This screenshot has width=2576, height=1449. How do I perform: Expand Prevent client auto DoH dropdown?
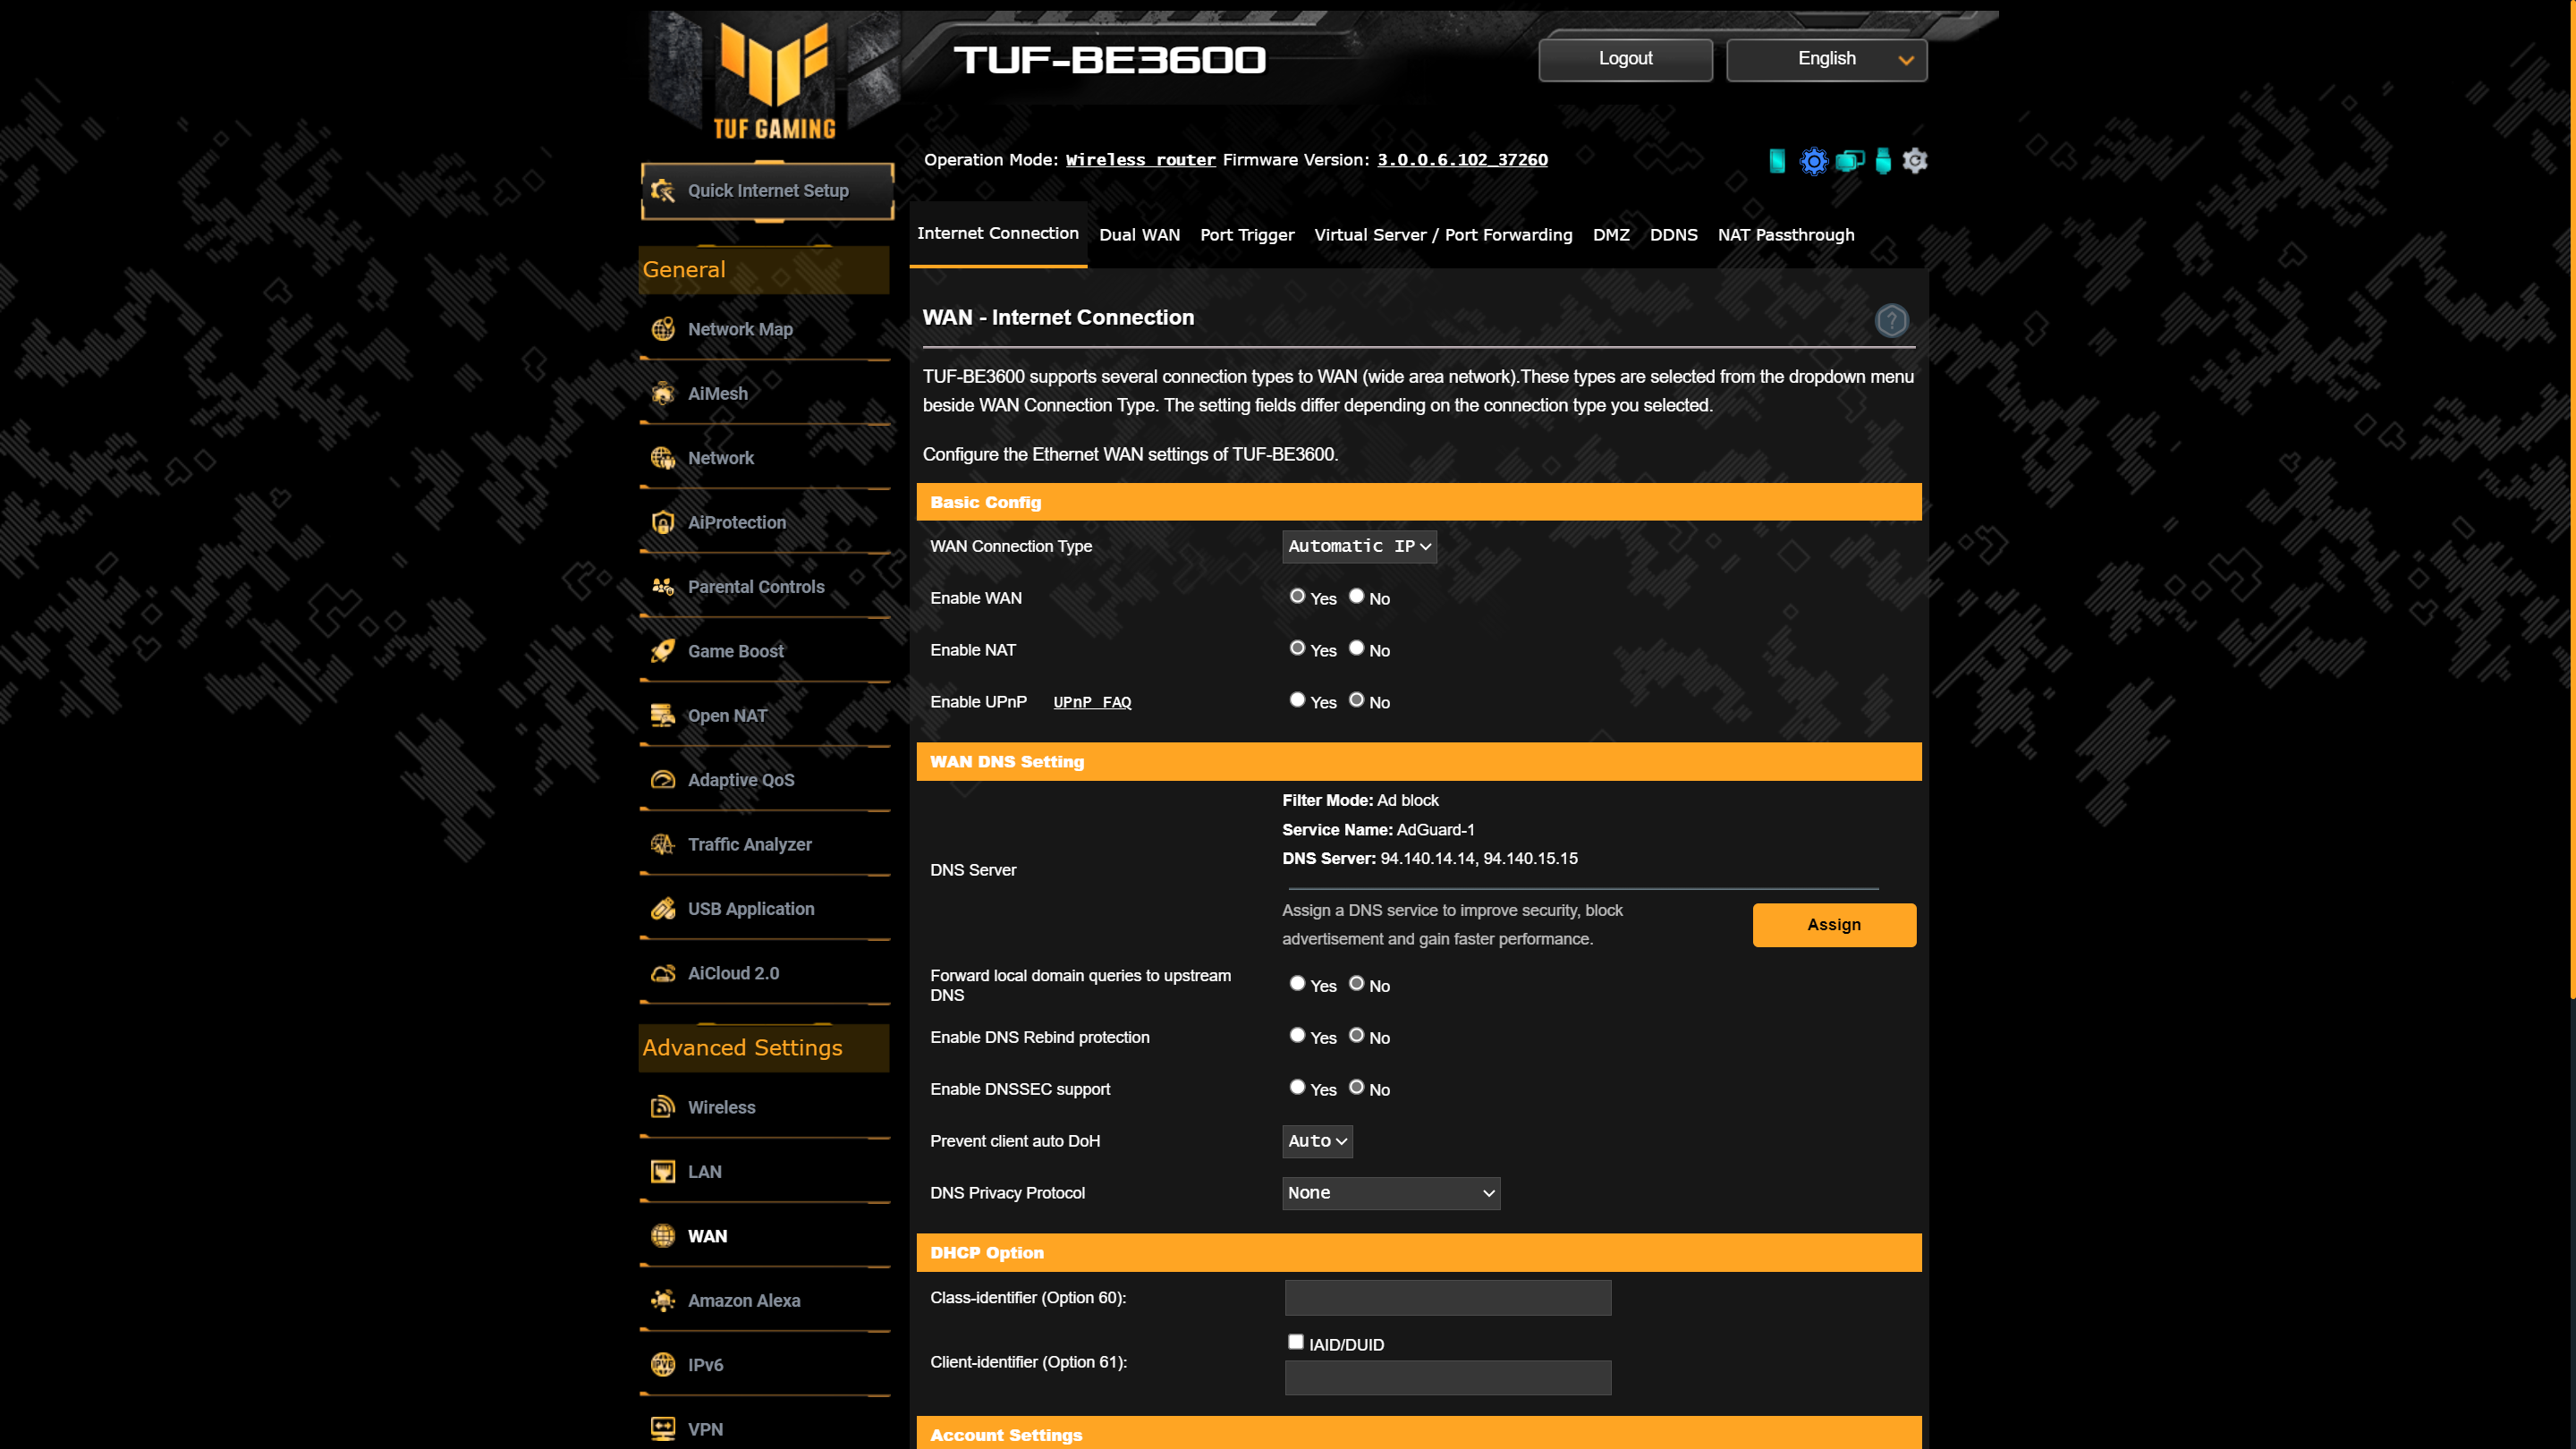pyautogui.click(x=1318, y=1141)
